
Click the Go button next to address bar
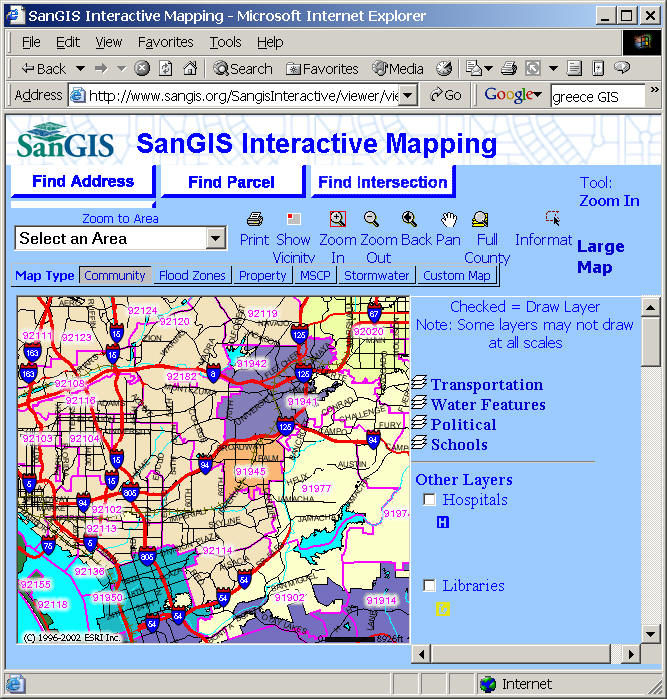coord(445,95)
